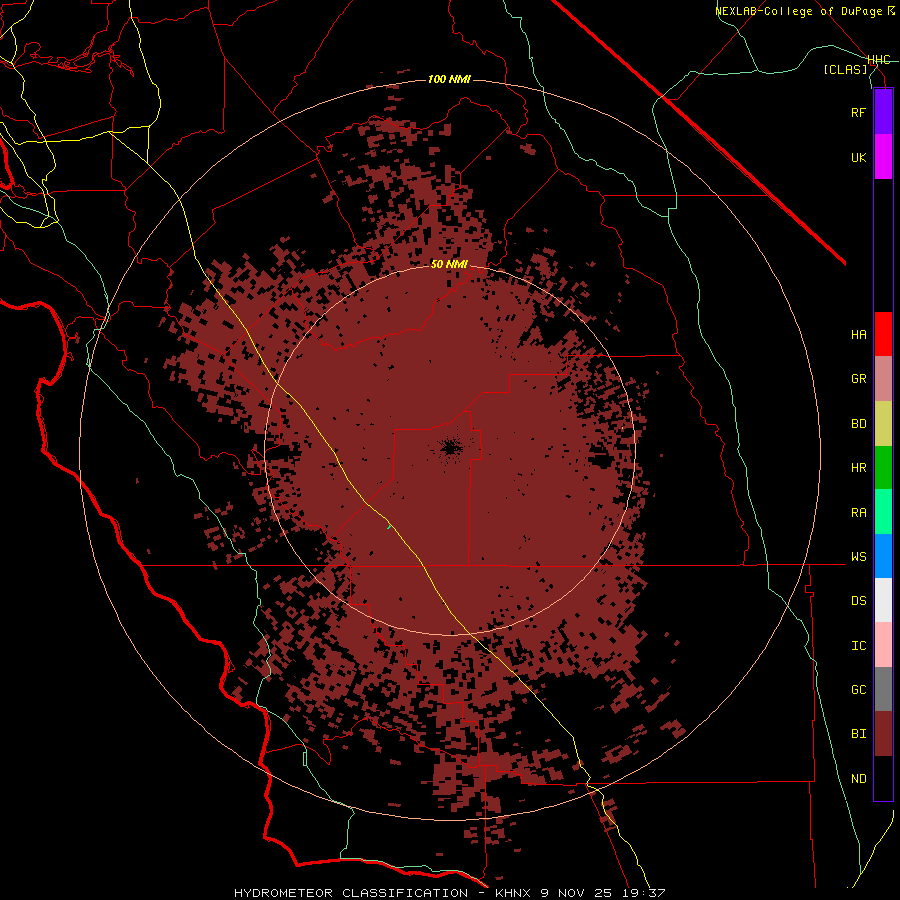Click the RA light-green legend swatch
The width and height of the screenshot is (900, 900).
883,512
